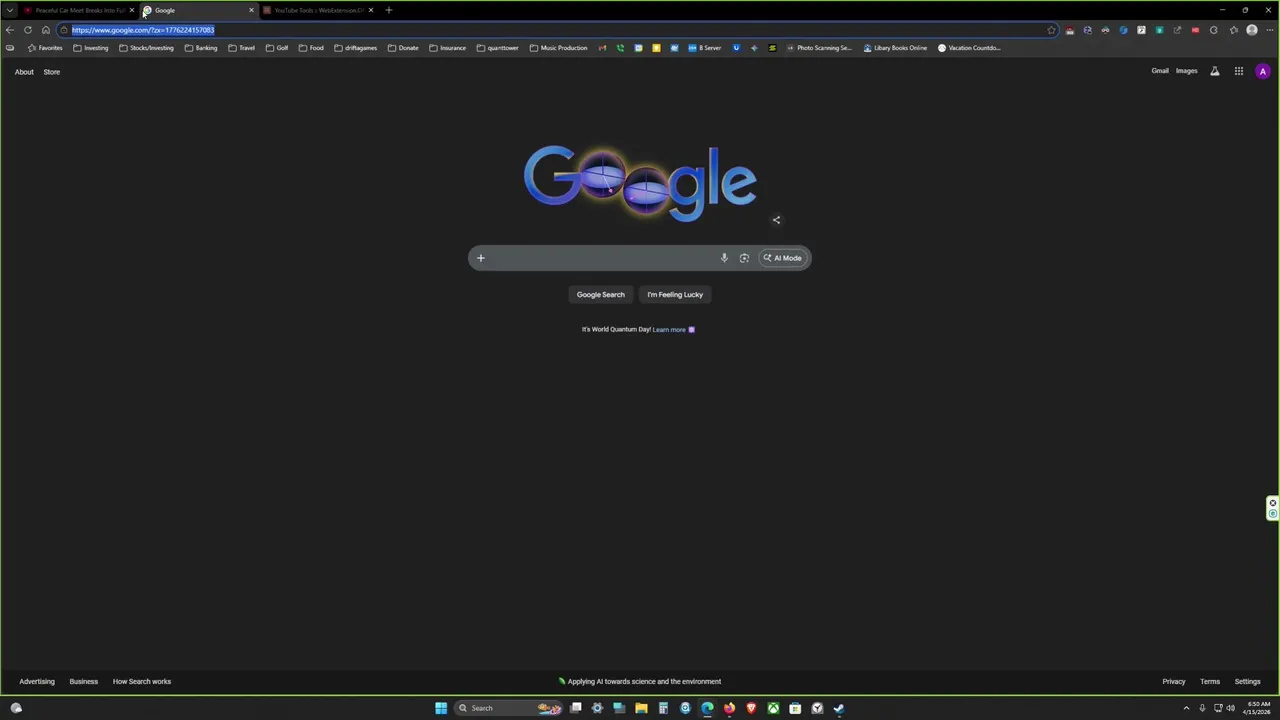Click I'm Feeling Lucky

pos(675,295)
